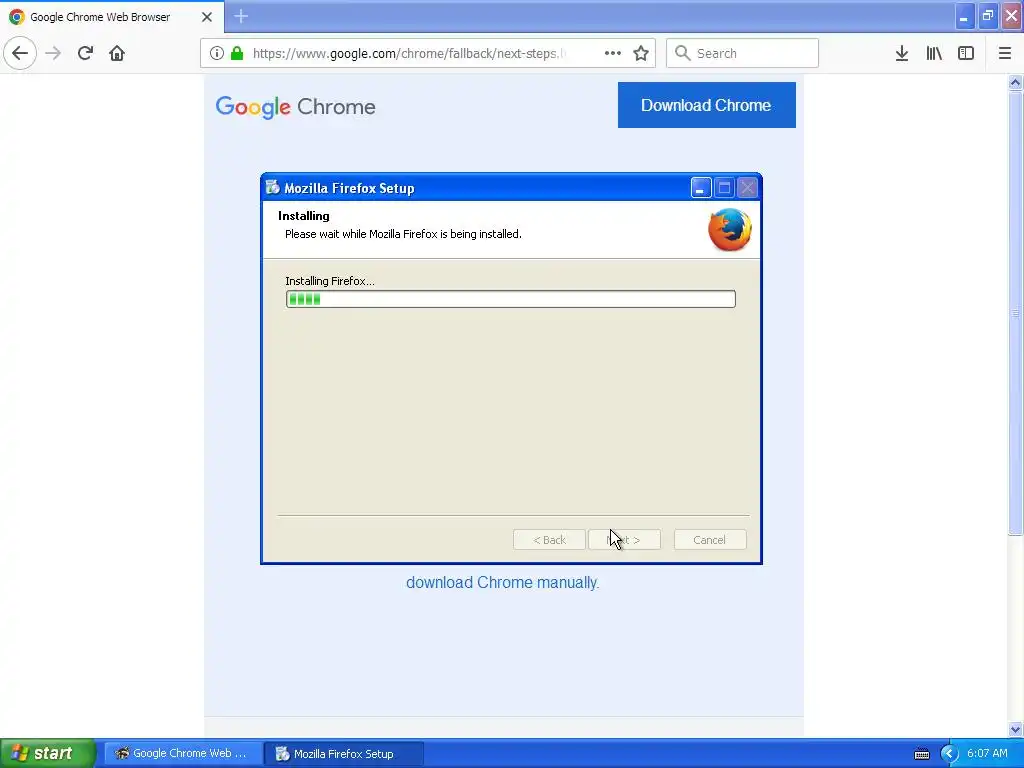Click the page scrollbar down arrow
Screen dimensions: 1024x768
point(1015,729)
